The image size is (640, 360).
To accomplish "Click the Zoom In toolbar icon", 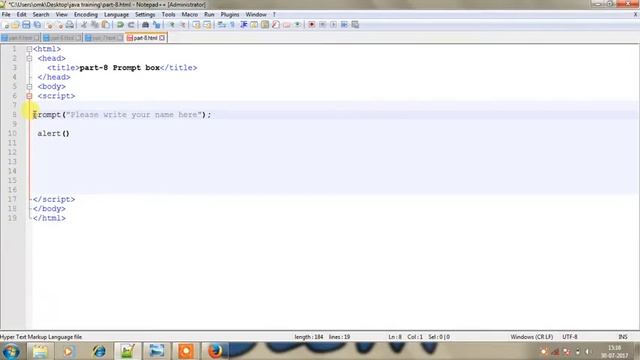I will coord(171,25).
